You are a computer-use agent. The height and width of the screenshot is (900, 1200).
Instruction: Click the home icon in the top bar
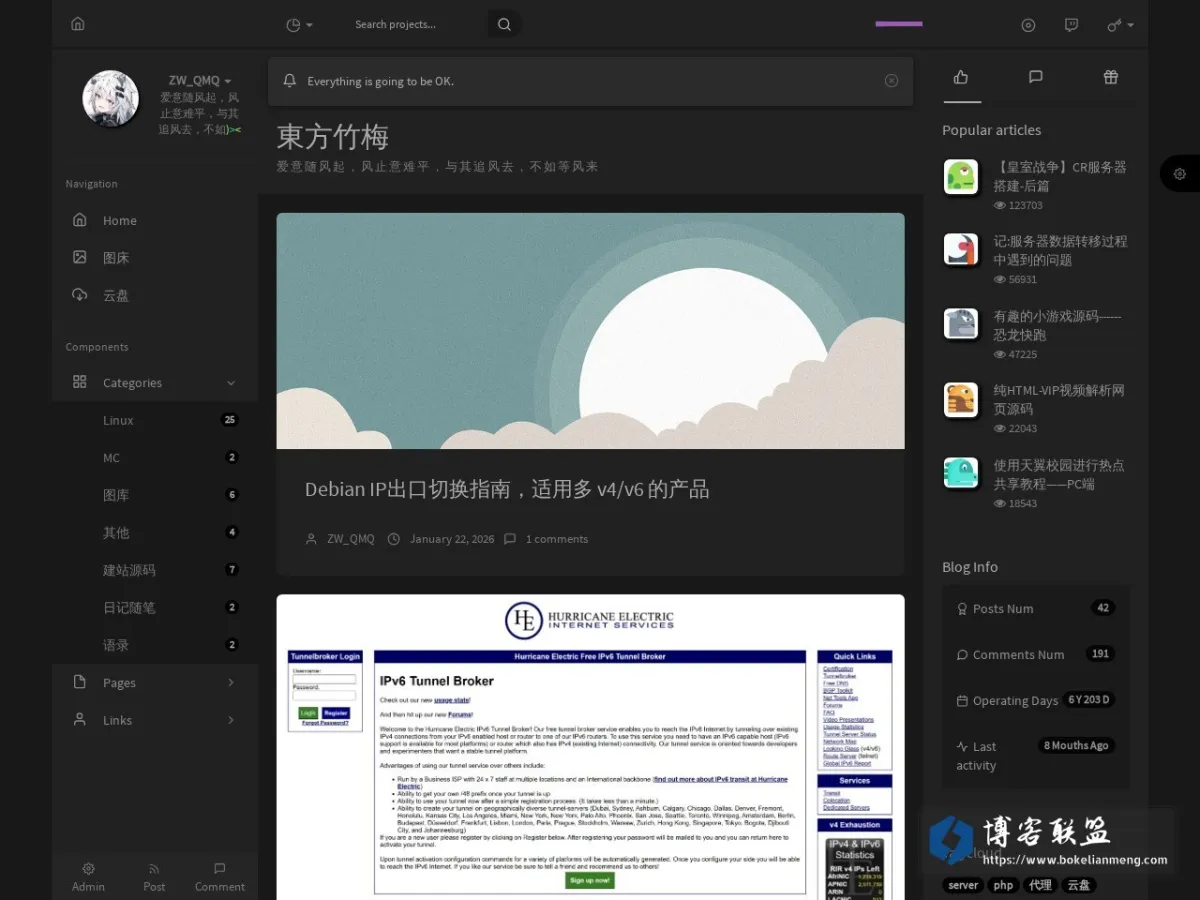(x=78, y=24)
